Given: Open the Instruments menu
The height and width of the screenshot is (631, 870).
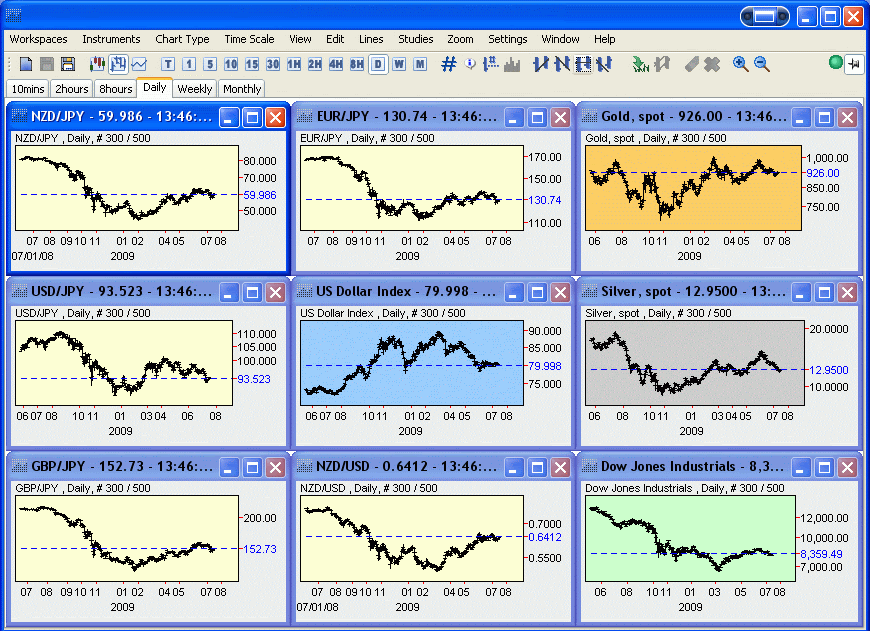Looking at the screenshot, I should tap(111, 39).
